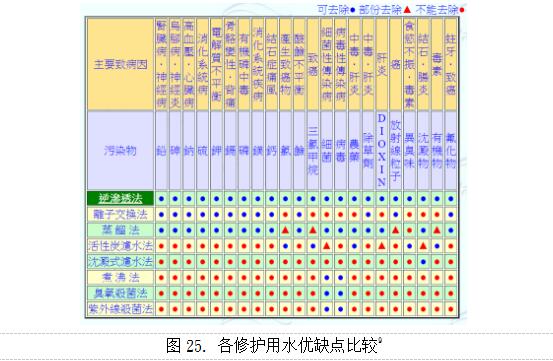Click the 主要致病因 header cell
The image size is (553, 361).
120,64
